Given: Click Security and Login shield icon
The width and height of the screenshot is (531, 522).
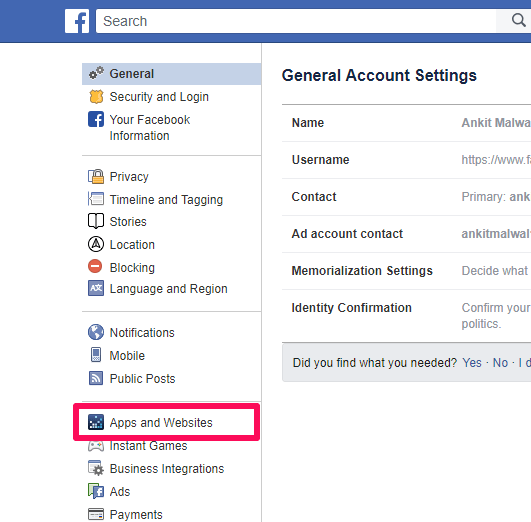Looking at the screenshot, I should 96,97.
